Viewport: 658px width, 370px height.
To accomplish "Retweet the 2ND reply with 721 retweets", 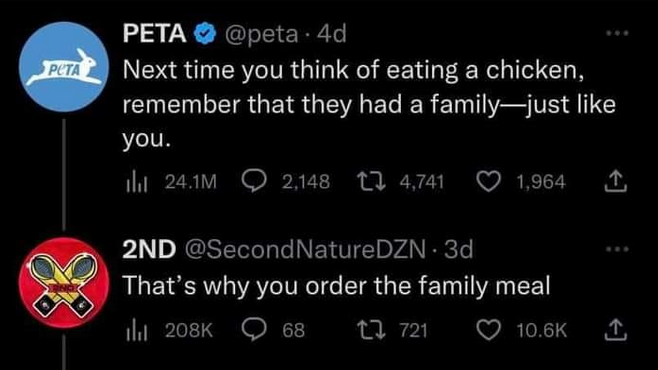I will tap(392, 330).
